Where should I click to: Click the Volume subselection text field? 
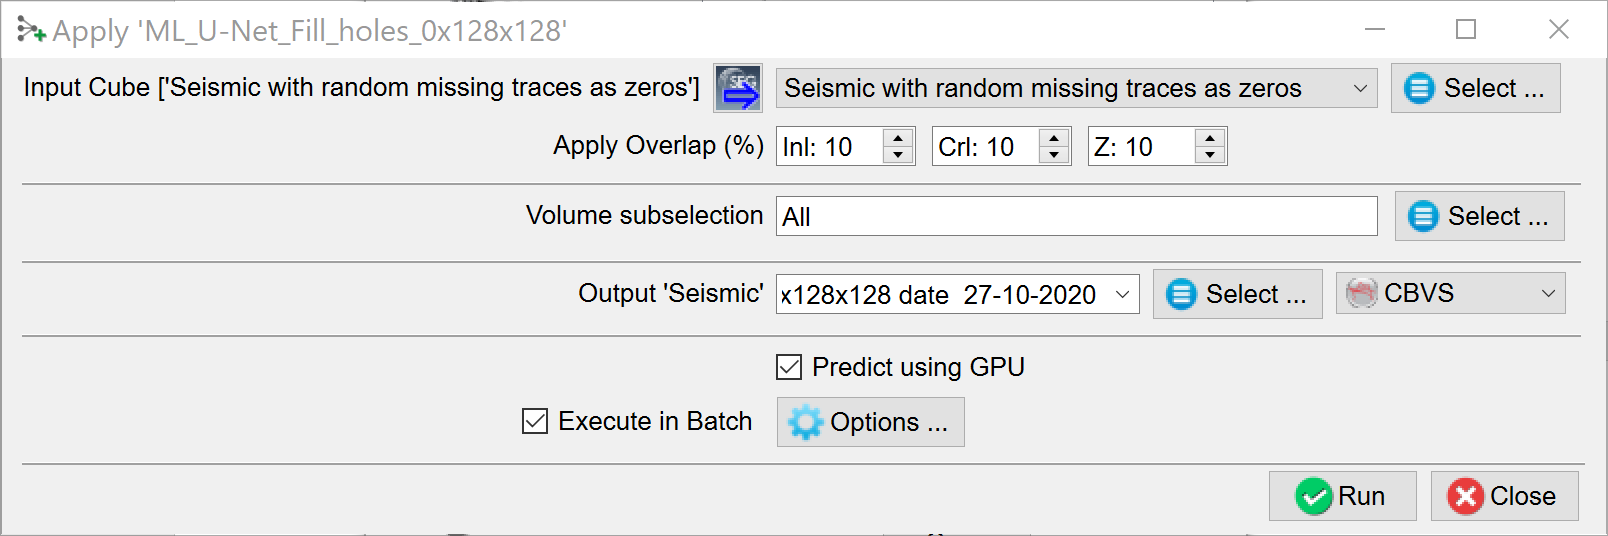tap(1076, 216)
